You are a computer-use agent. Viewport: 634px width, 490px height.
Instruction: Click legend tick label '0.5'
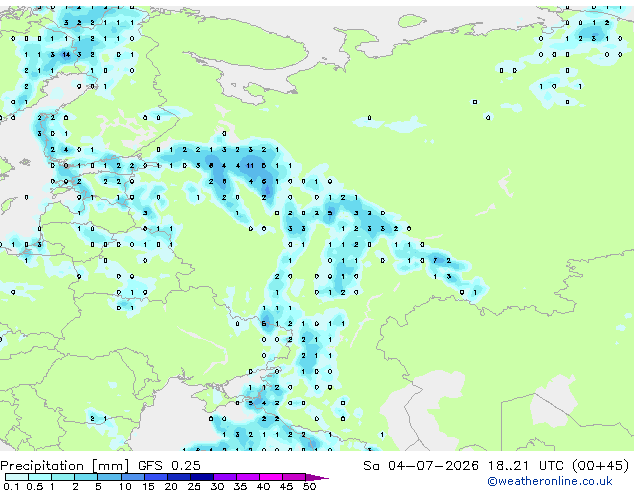point(35,486)
